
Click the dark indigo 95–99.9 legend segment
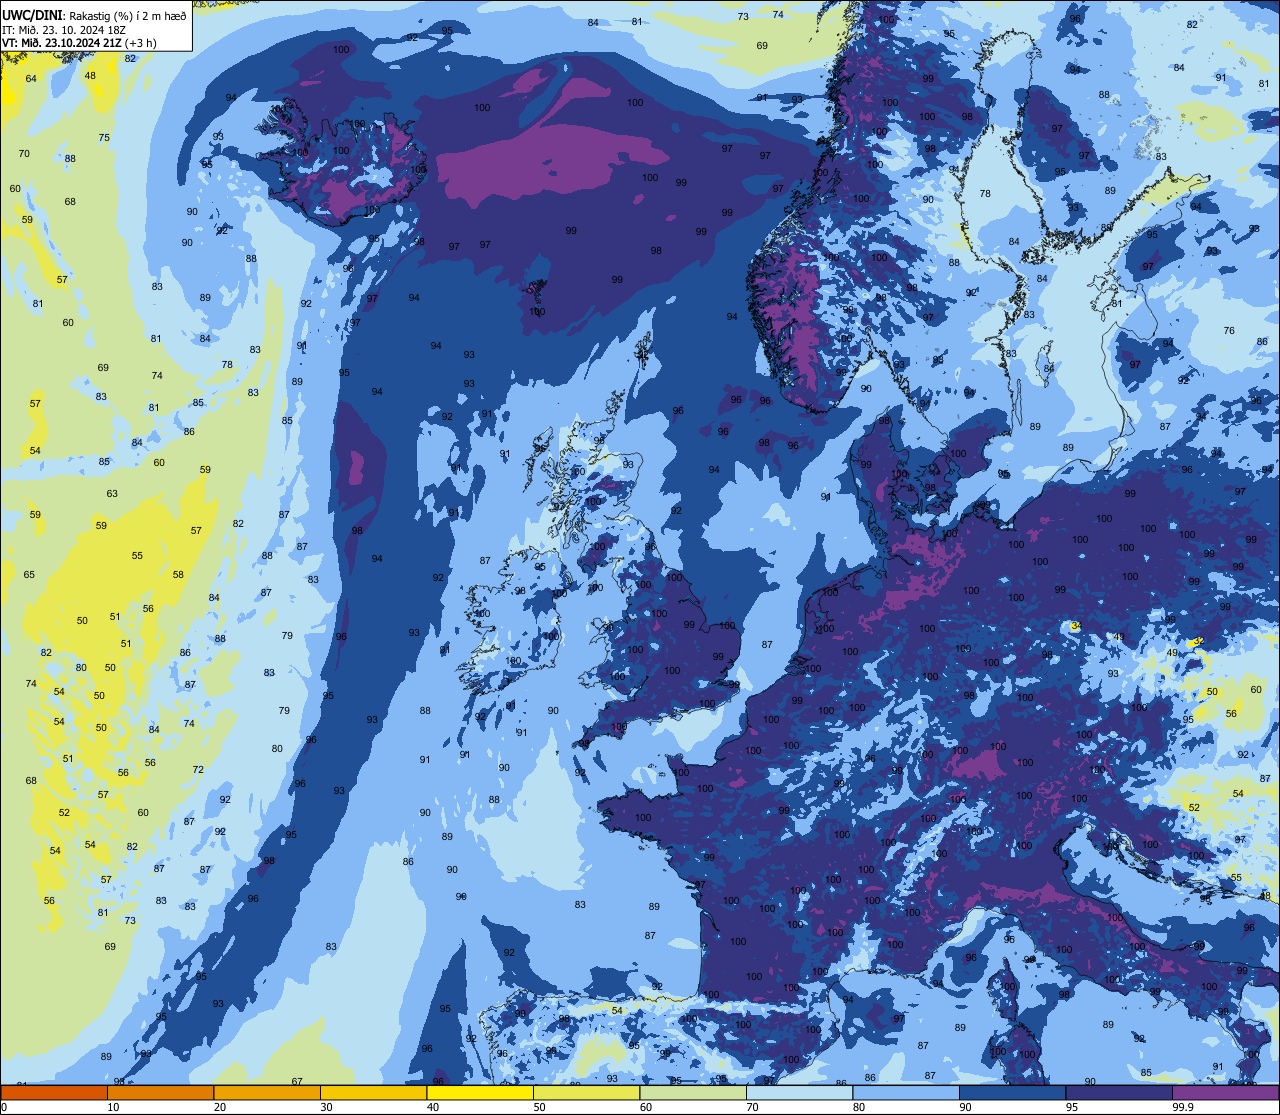(1119, 1092)
